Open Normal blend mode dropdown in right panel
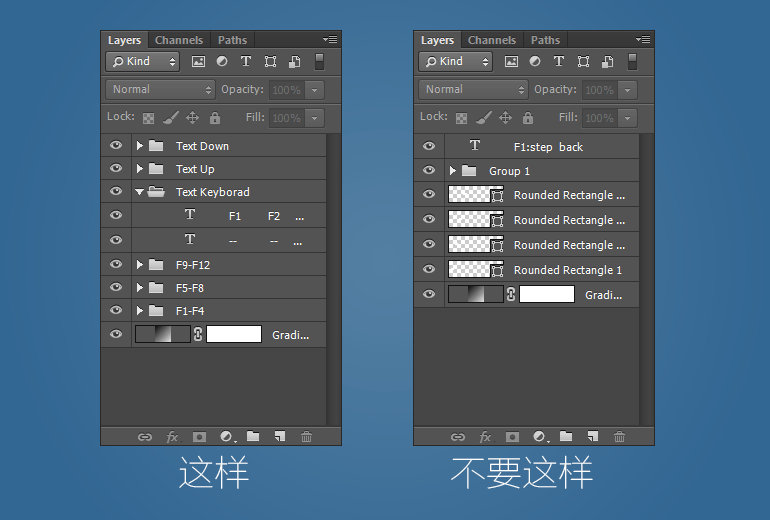 (x=473, y=89)
